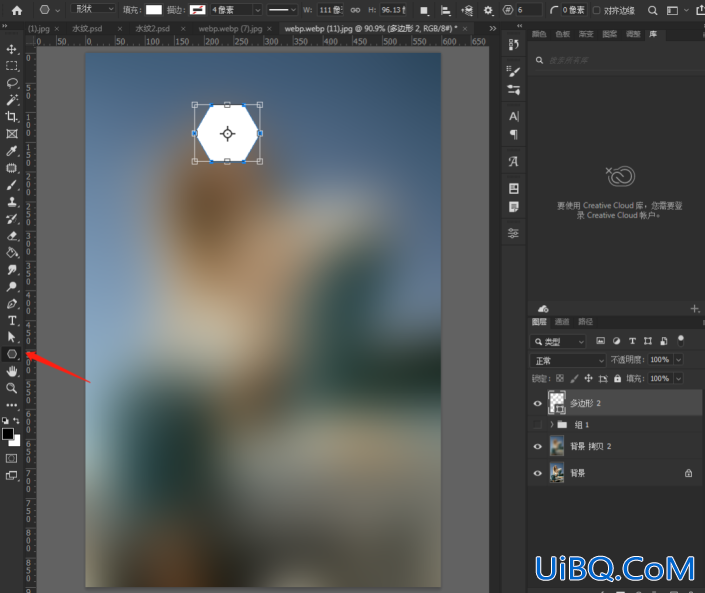Click the W width input field

pos(330,10)
